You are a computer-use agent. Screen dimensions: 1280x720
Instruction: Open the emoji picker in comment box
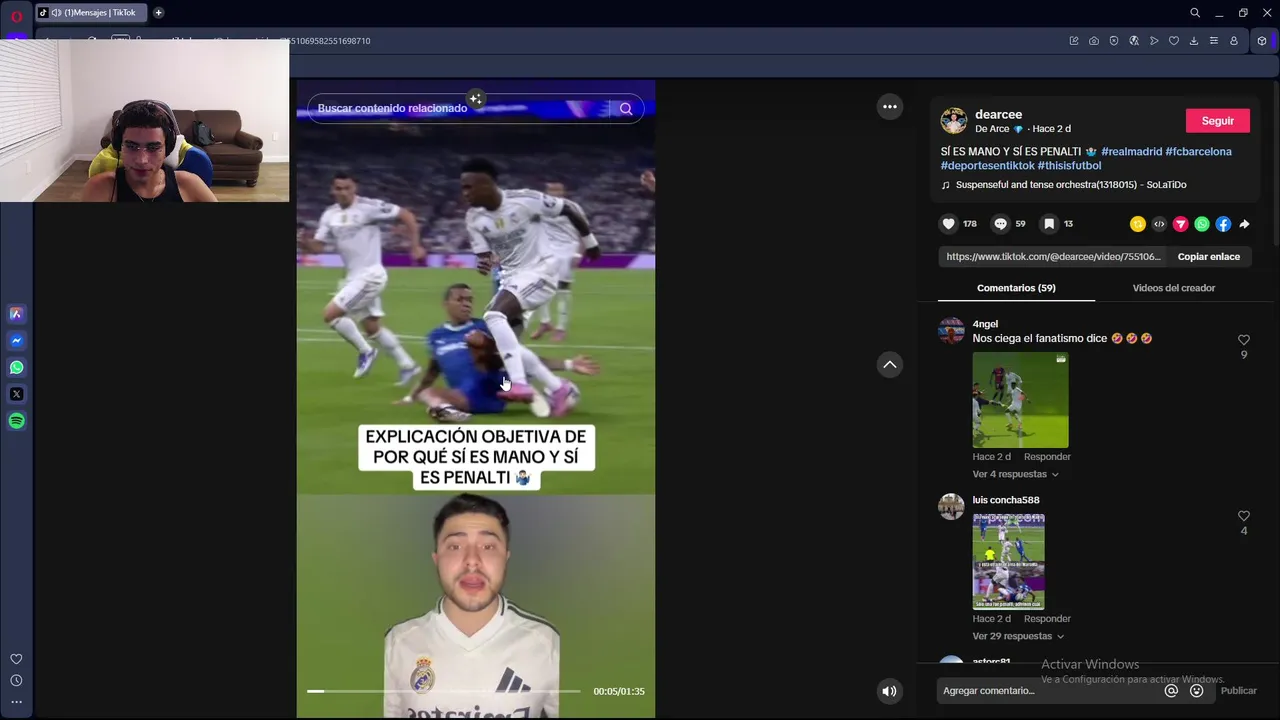[x=1196, y=691]
